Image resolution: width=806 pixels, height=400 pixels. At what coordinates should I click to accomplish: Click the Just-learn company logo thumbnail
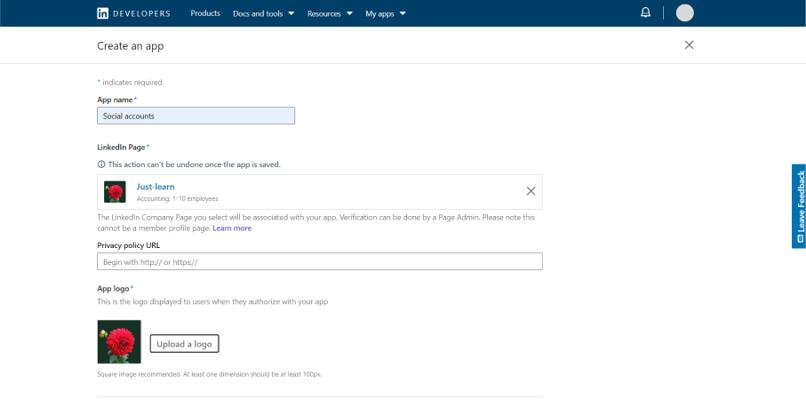pyautogui.click(x=115, y=191)
